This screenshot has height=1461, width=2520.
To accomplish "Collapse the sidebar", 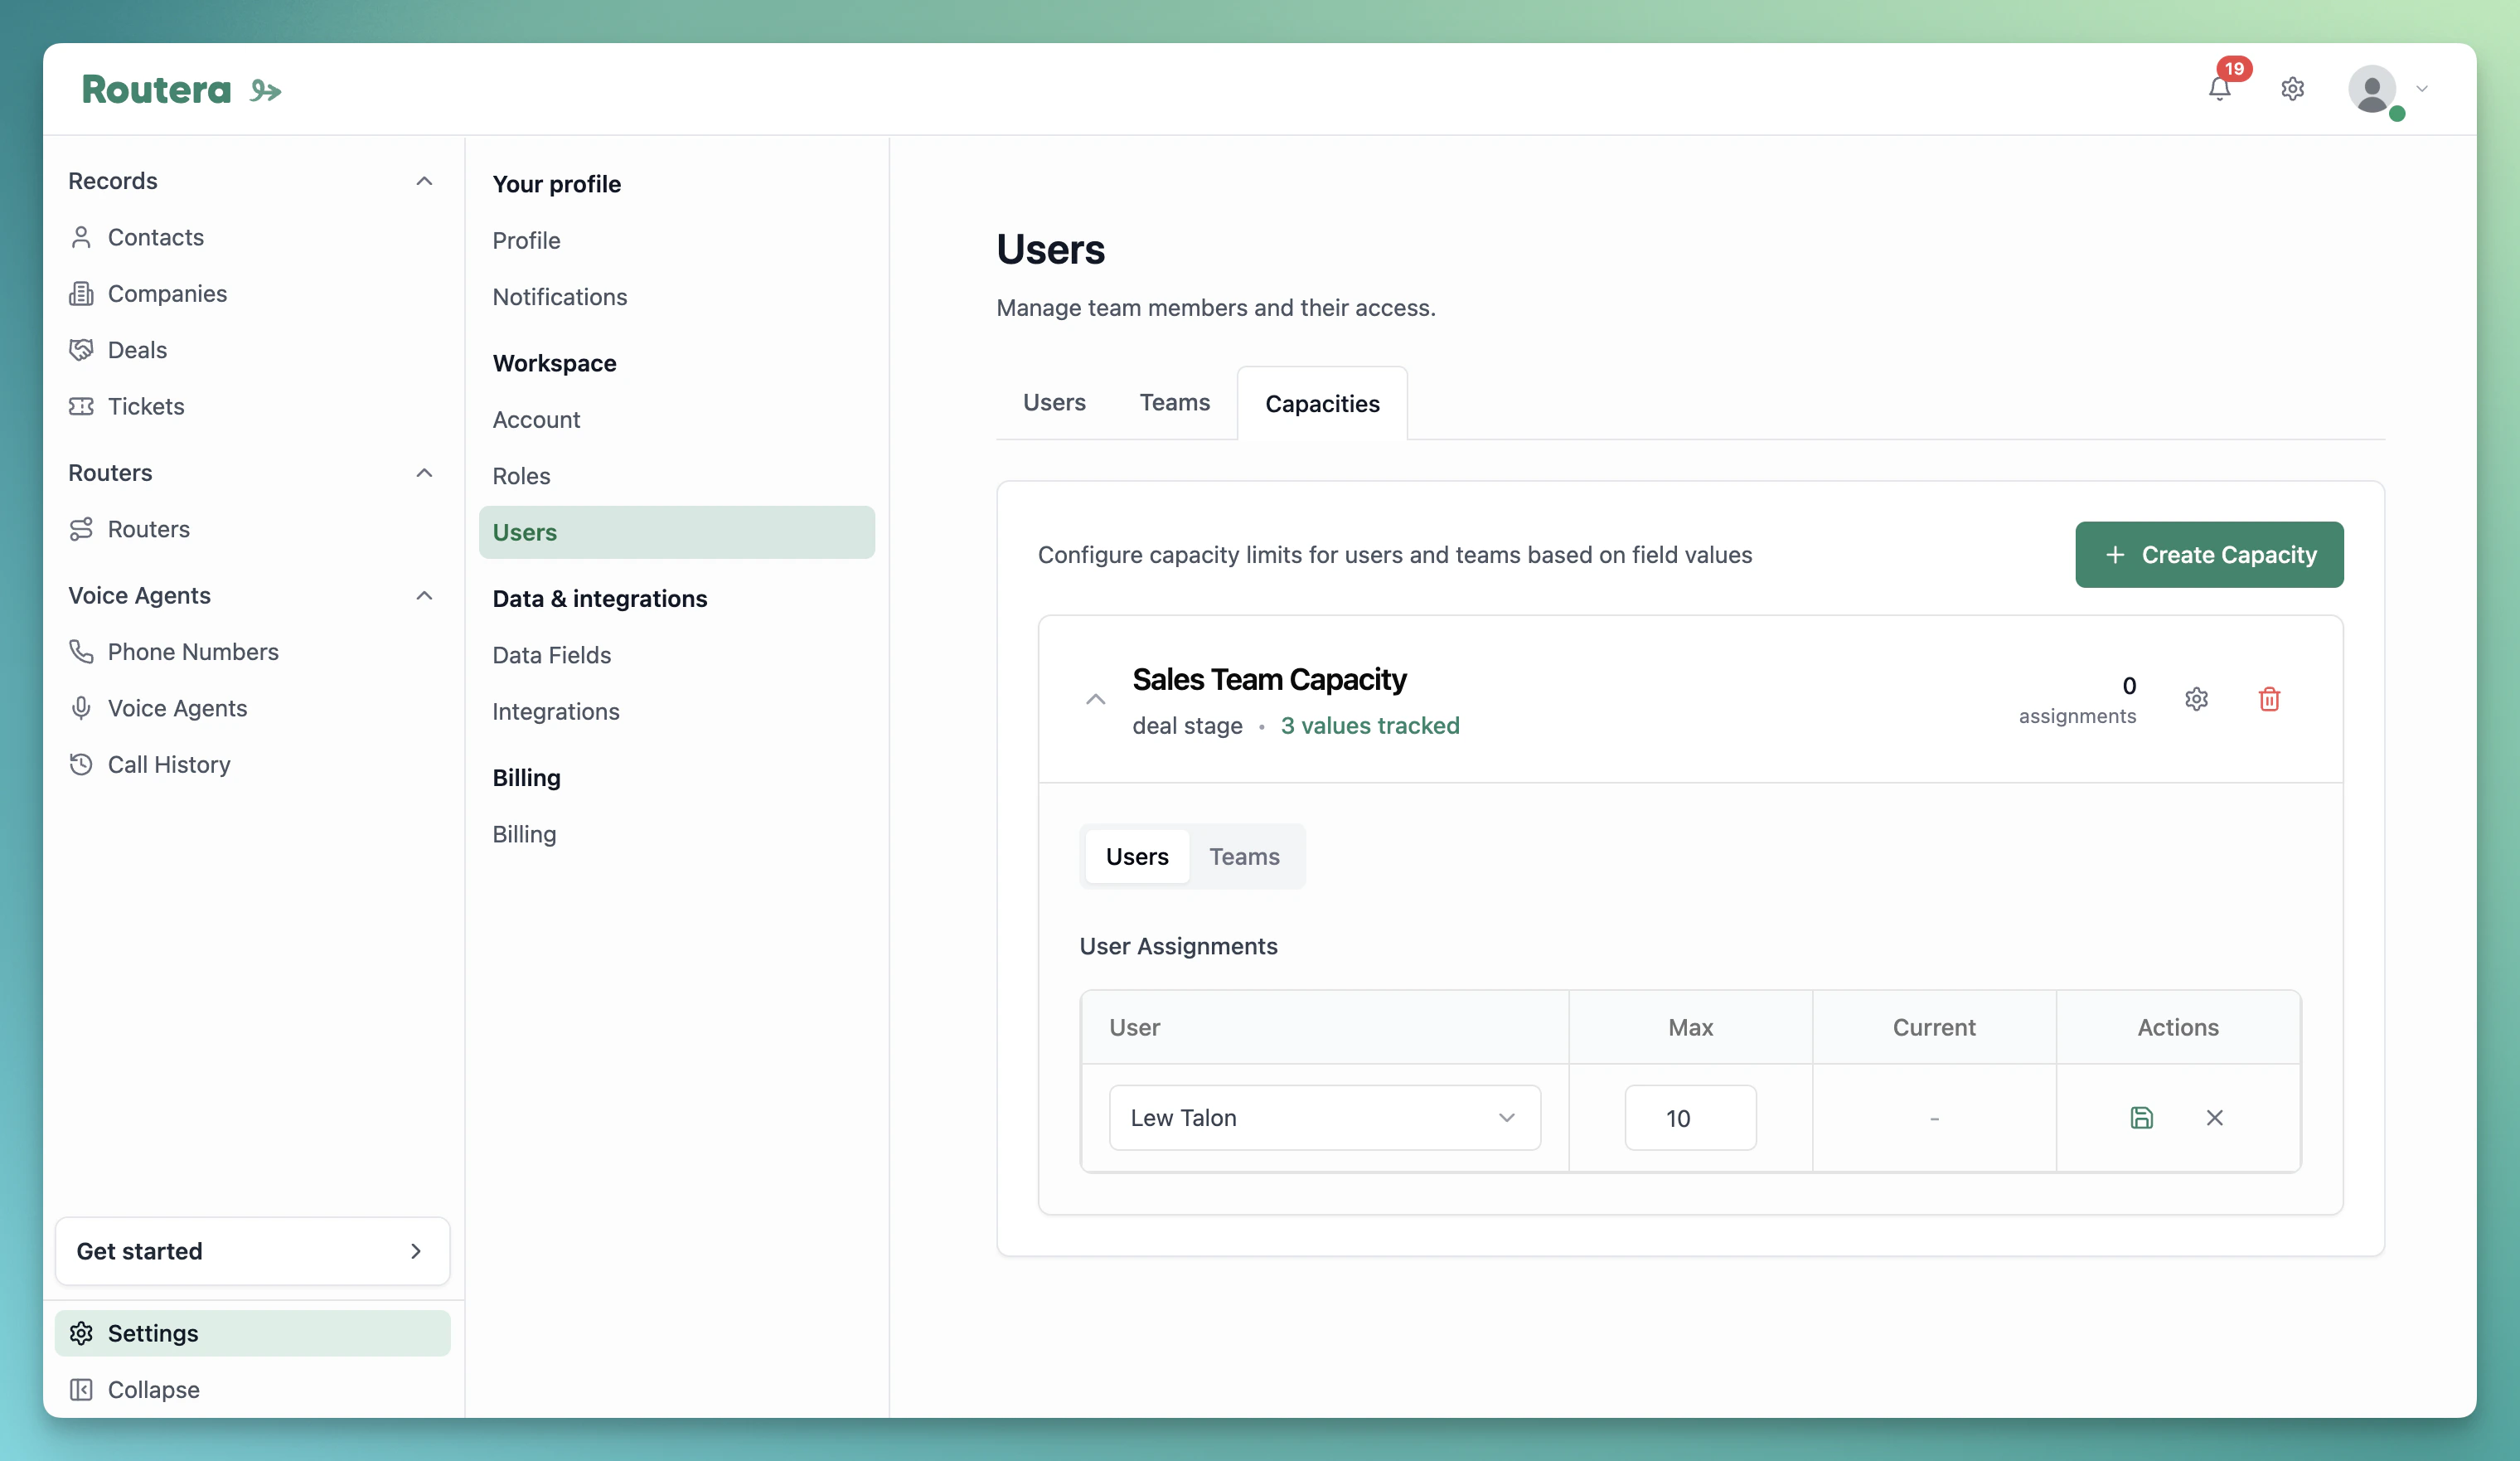I will tap(252, 1389).
